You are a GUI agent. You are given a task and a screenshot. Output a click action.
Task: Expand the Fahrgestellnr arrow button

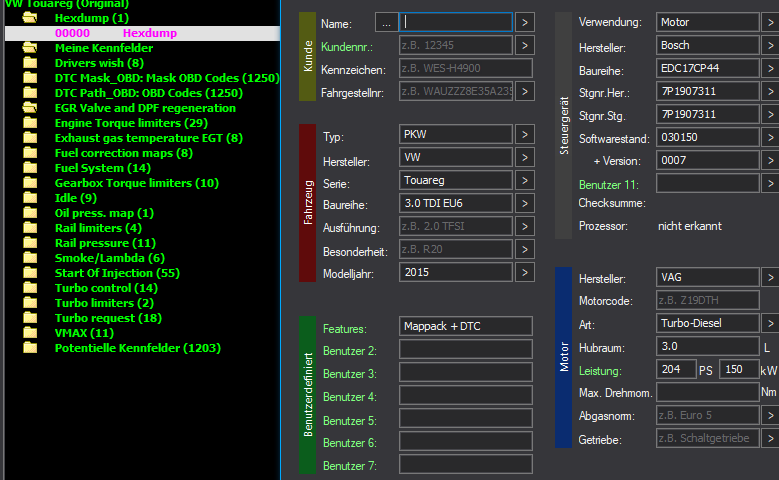525,91
